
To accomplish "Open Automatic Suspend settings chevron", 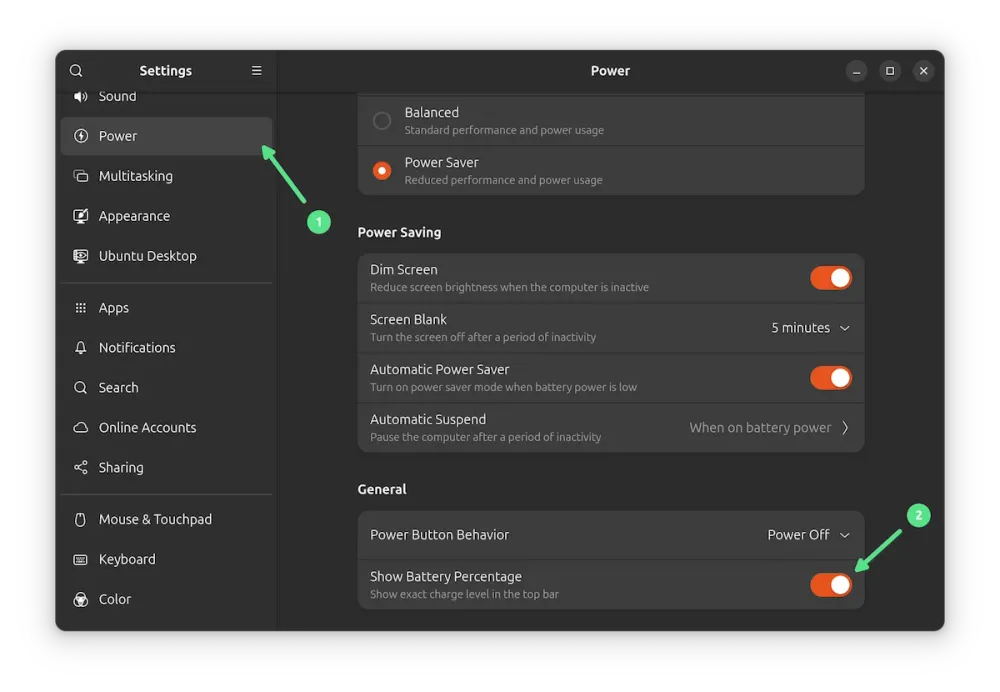I will pyautogui.click(x=845, y=428).
